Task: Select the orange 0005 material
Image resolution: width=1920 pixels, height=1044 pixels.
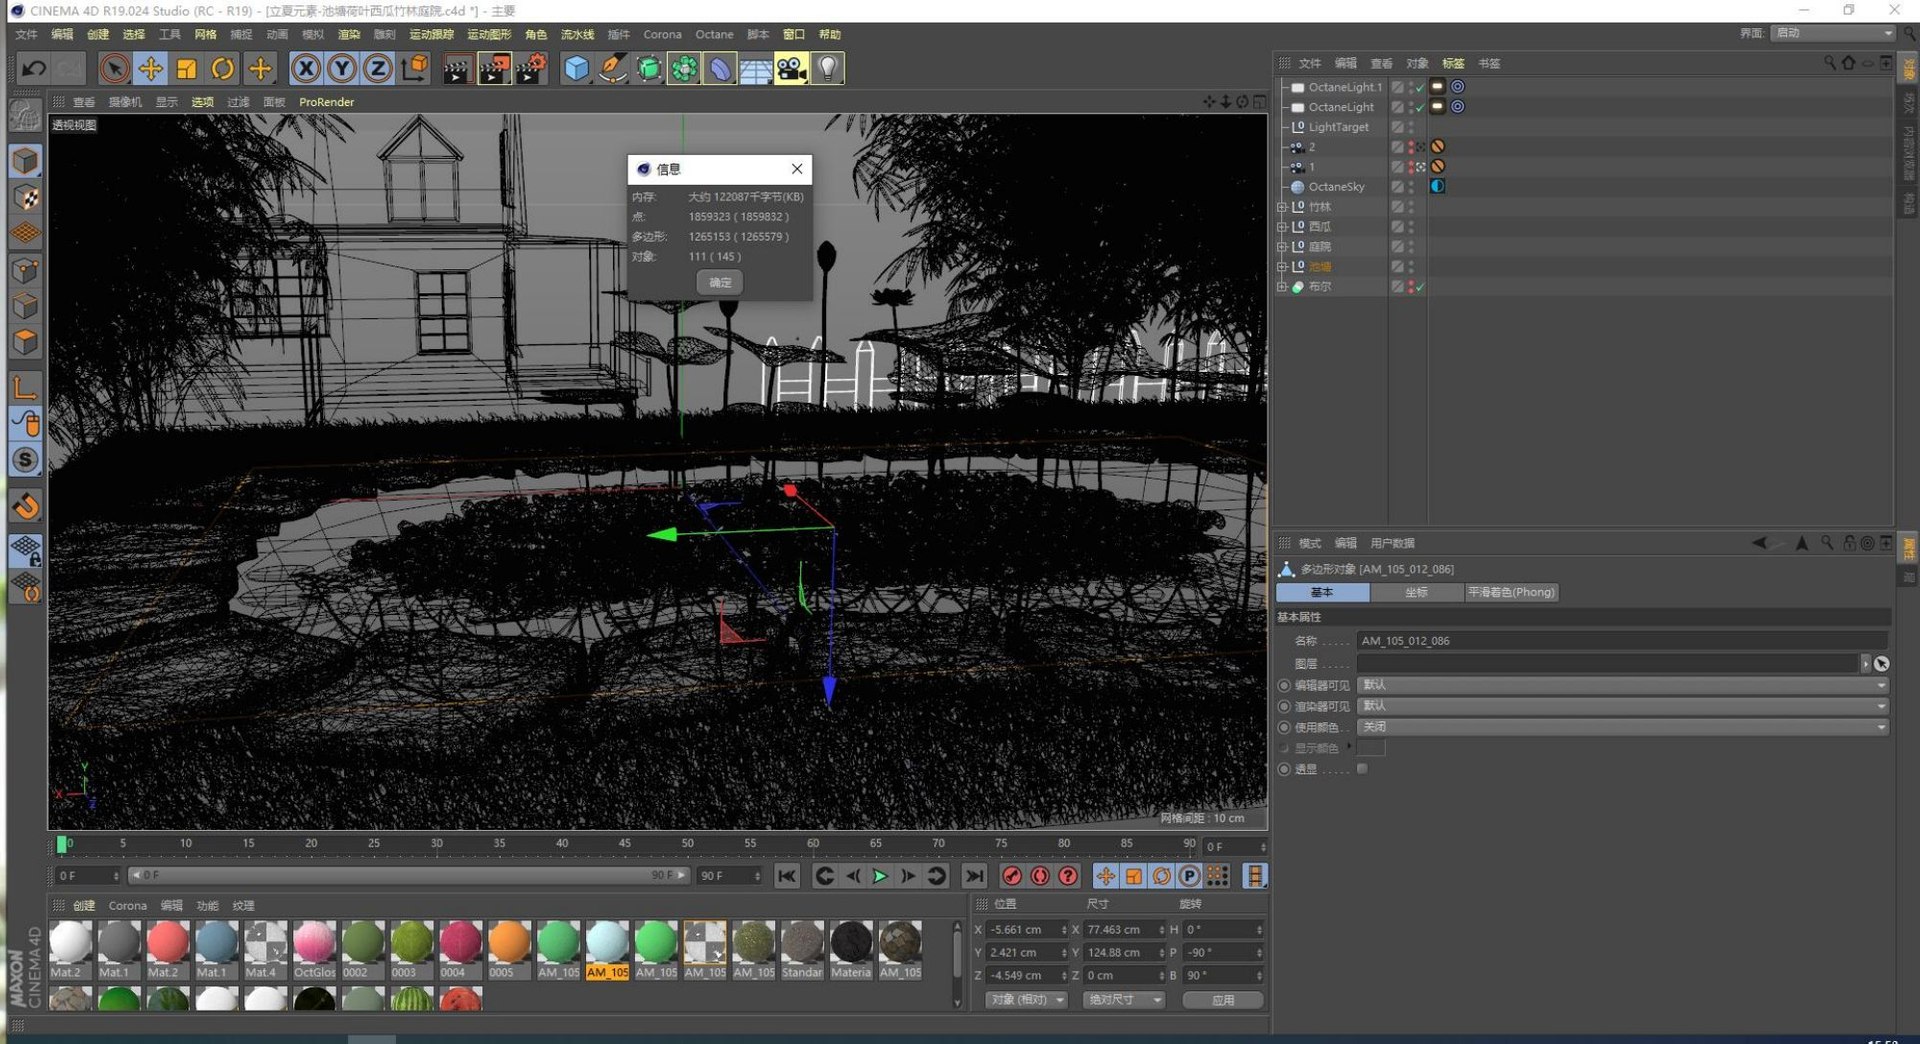Action: 509,951
